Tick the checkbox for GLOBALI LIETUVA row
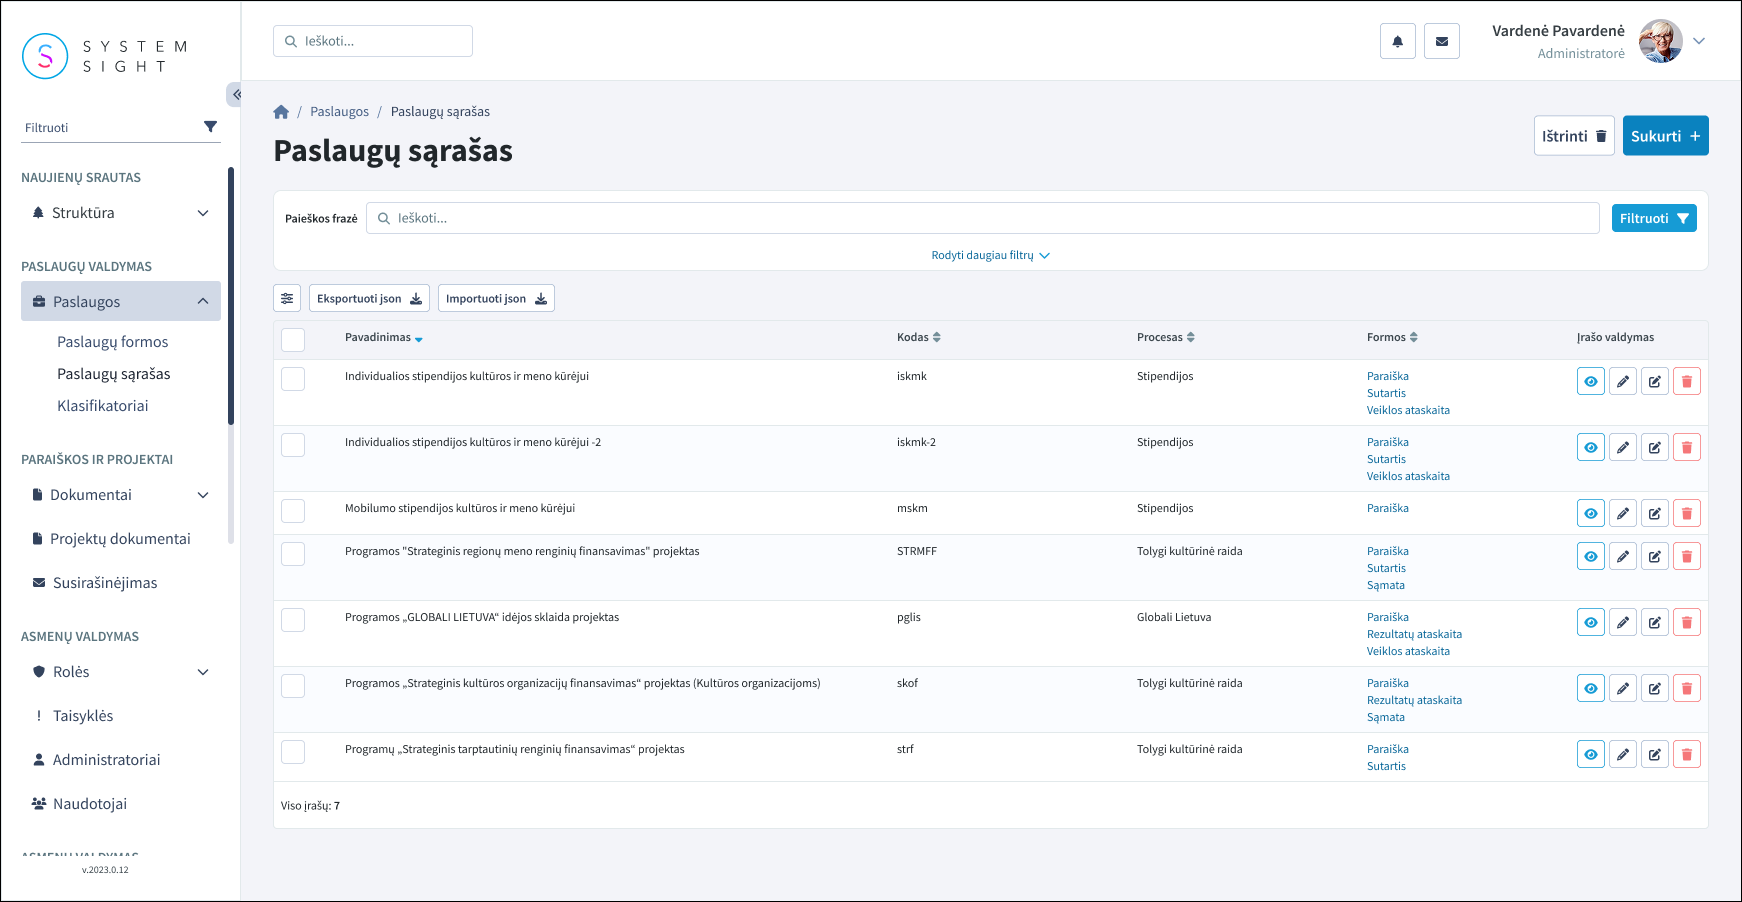1742x902 pixels. (x=293, y=619)
